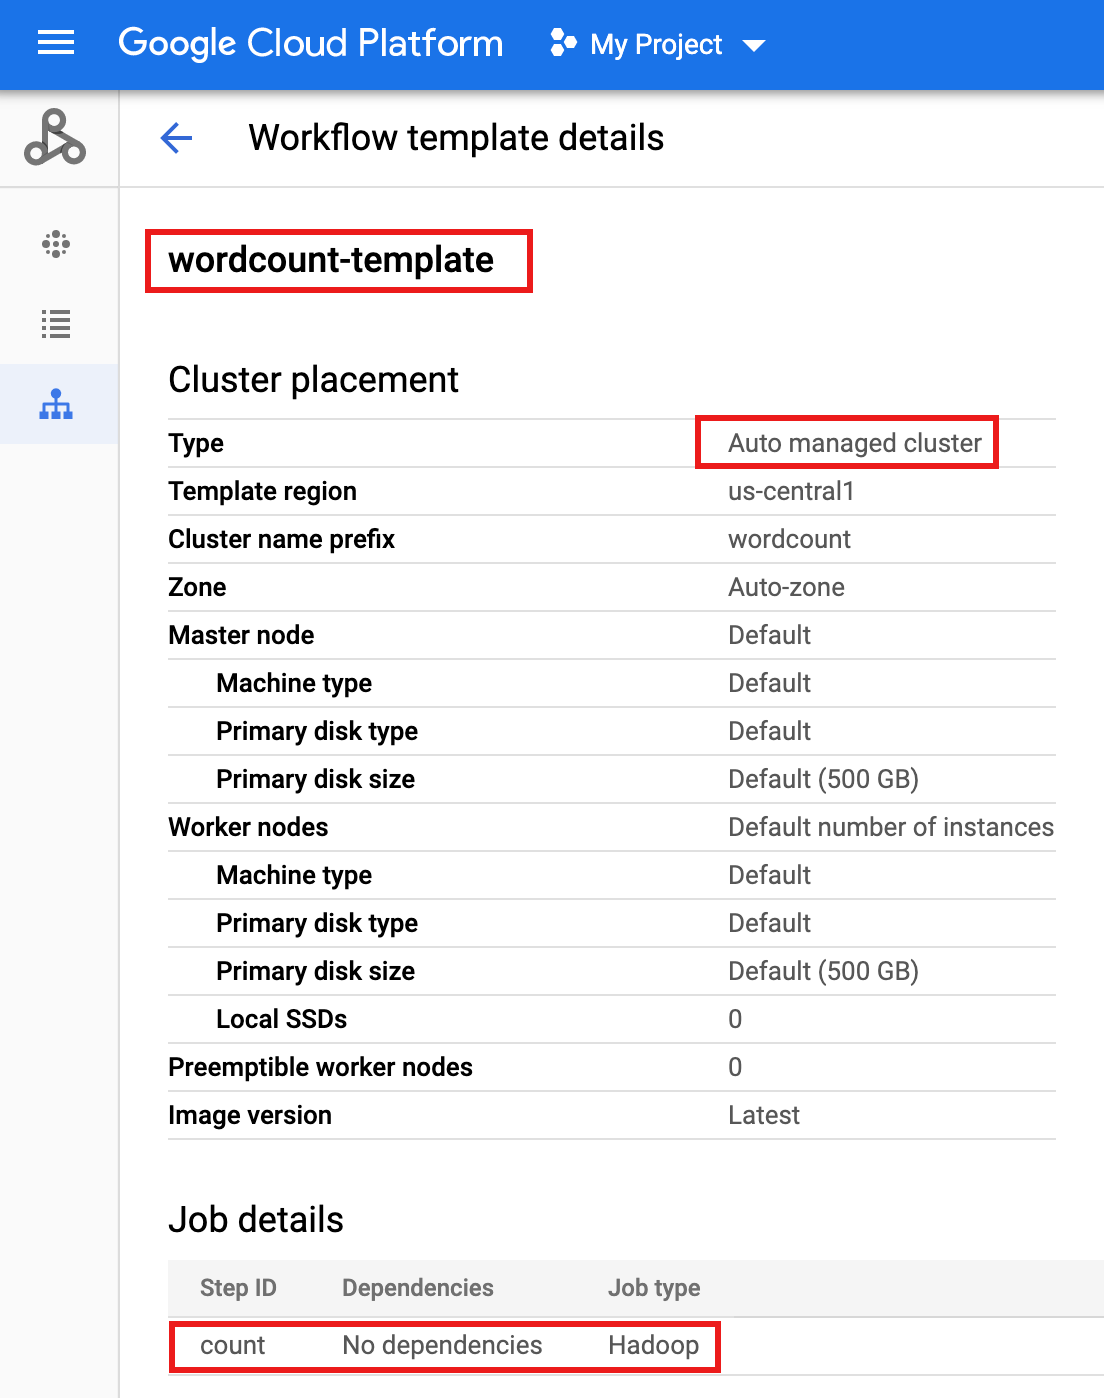Click the Hadoop job type cell
The width and height of the screenshot is (1104, 1398).
click(x=652, y=1345)
